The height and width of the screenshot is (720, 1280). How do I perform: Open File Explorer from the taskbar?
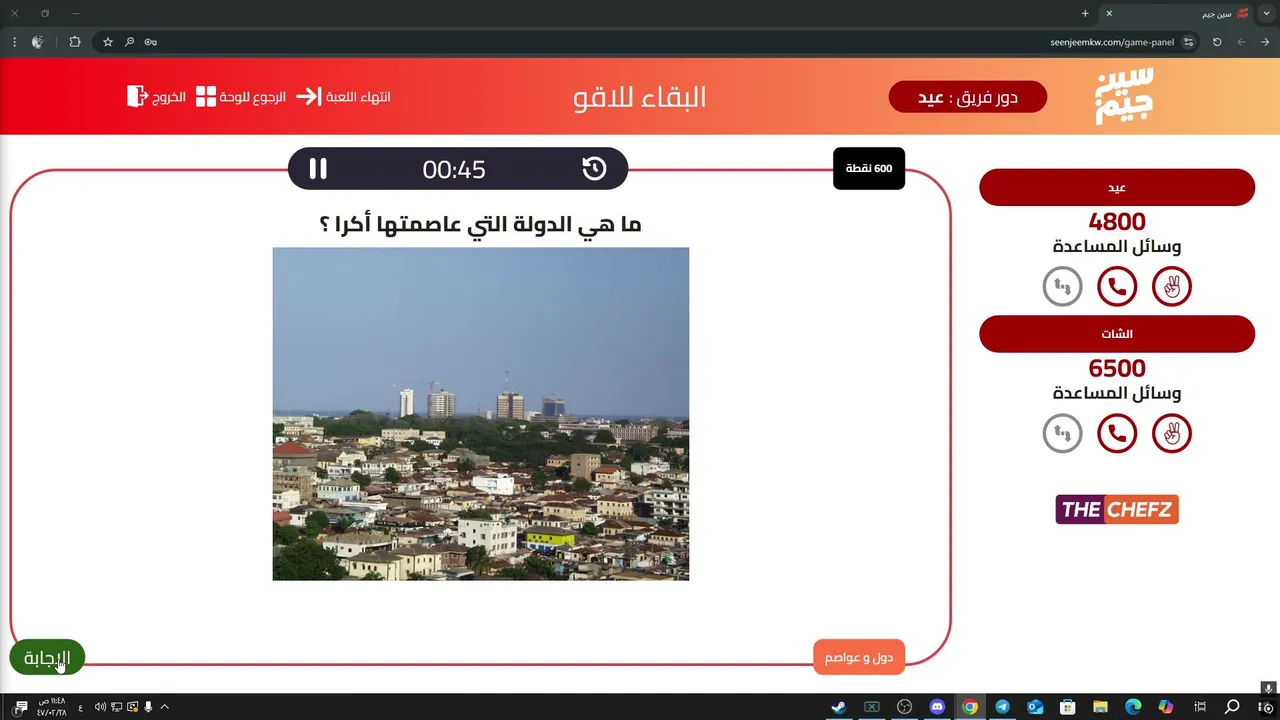tap(1100, 707)
